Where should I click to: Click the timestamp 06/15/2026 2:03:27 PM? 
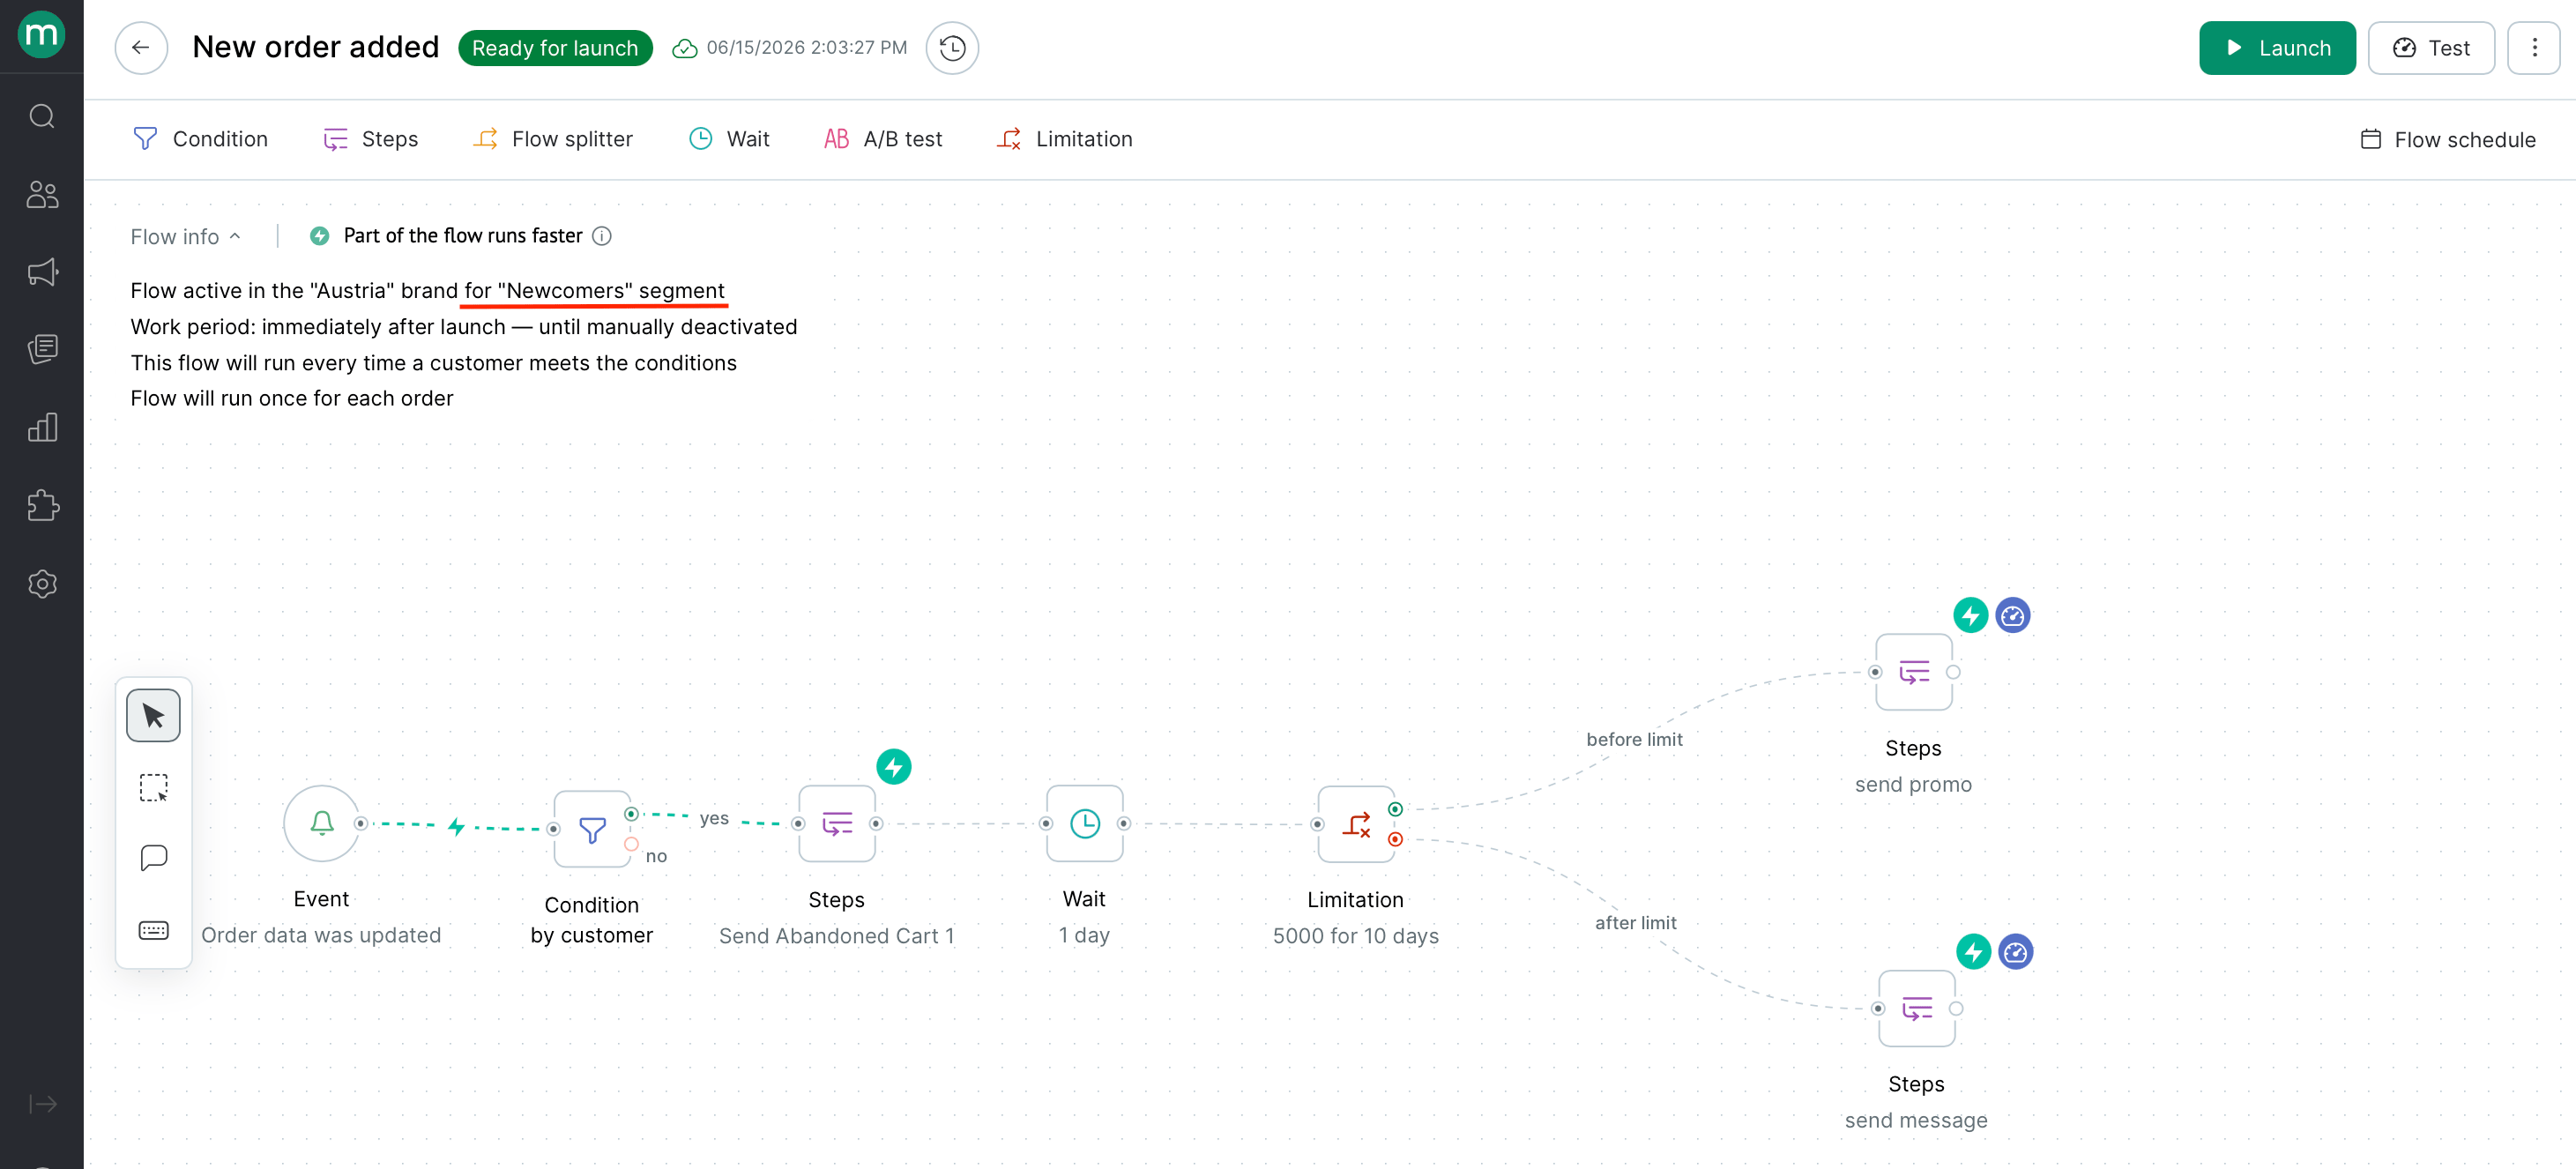point(807,48)
